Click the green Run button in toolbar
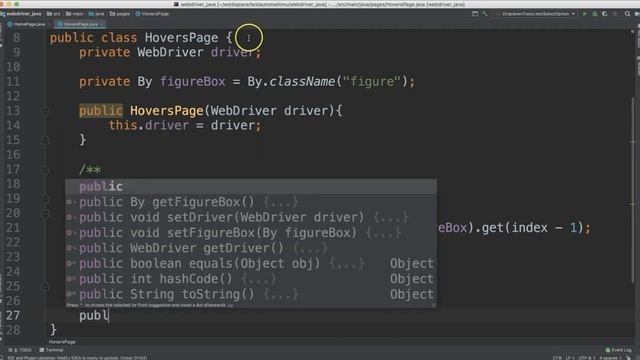This screenshot has width=640, height=360. coord(584,14)
